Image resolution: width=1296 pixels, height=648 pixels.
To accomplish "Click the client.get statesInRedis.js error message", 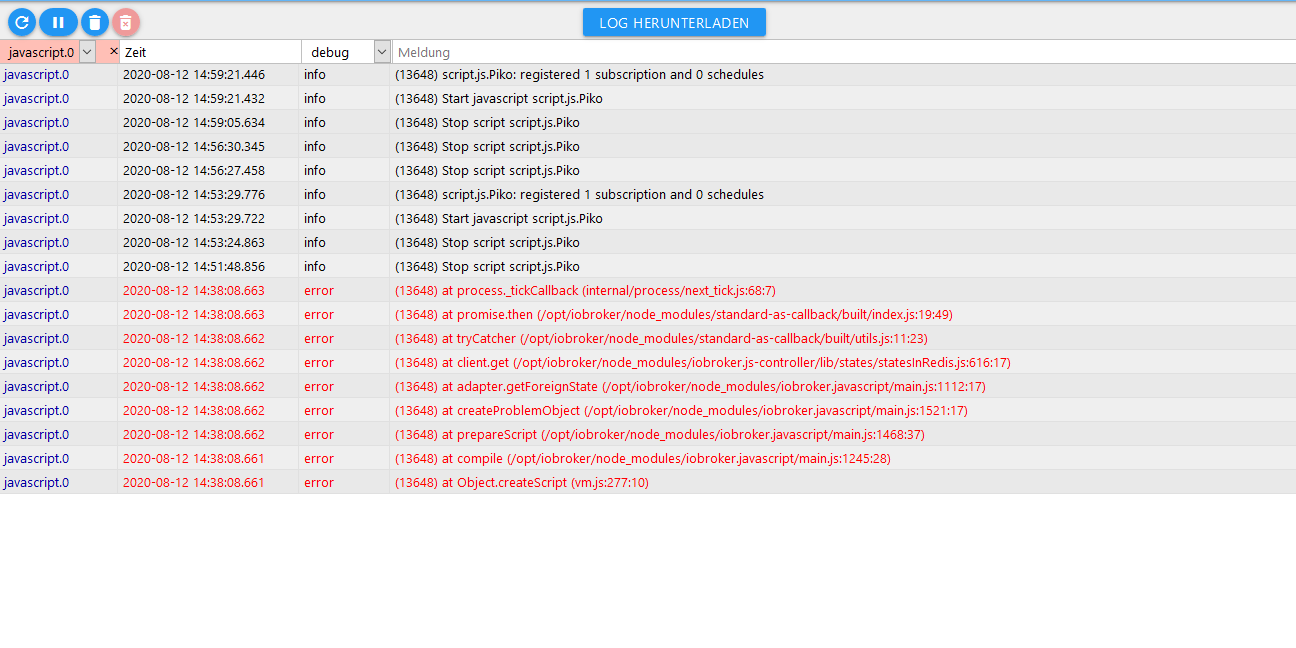I will pos(702,362).
